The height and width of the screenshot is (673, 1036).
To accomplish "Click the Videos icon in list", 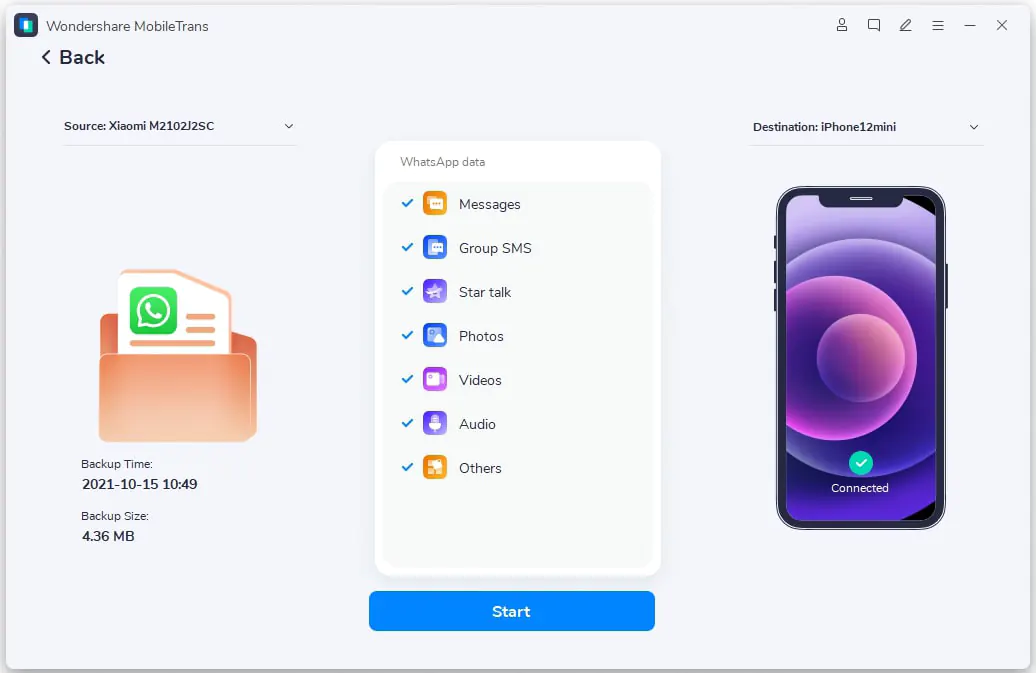I will (435, 380).
